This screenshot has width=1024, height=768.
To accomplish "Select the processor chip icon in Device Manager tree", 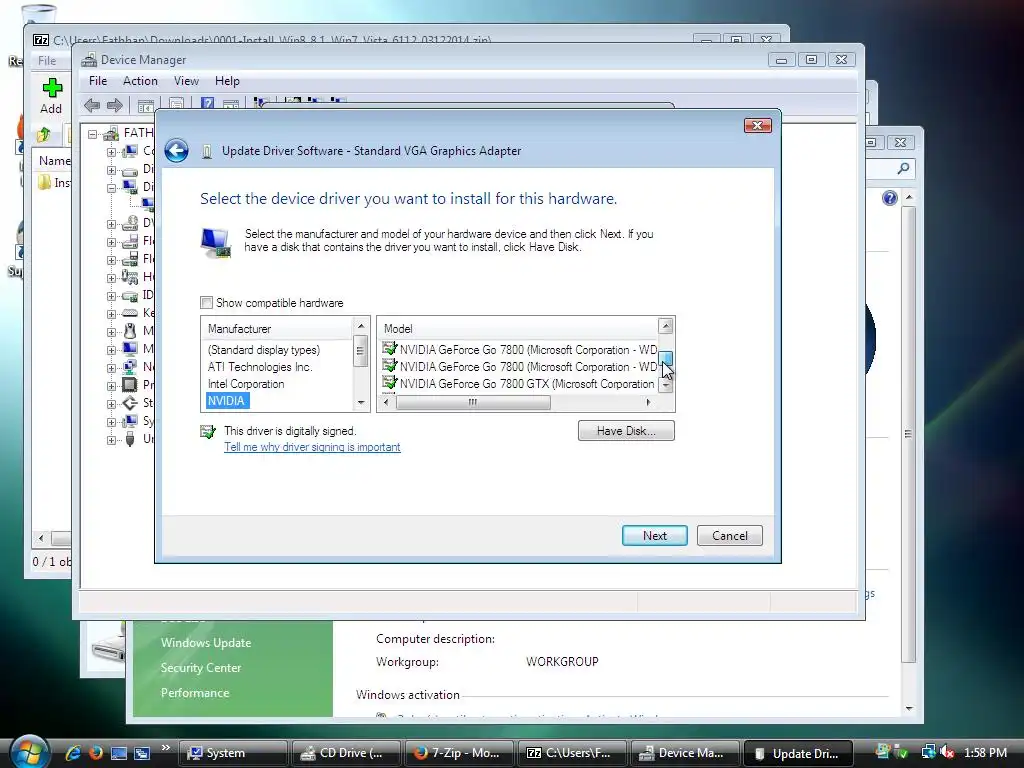I will 130,385.
